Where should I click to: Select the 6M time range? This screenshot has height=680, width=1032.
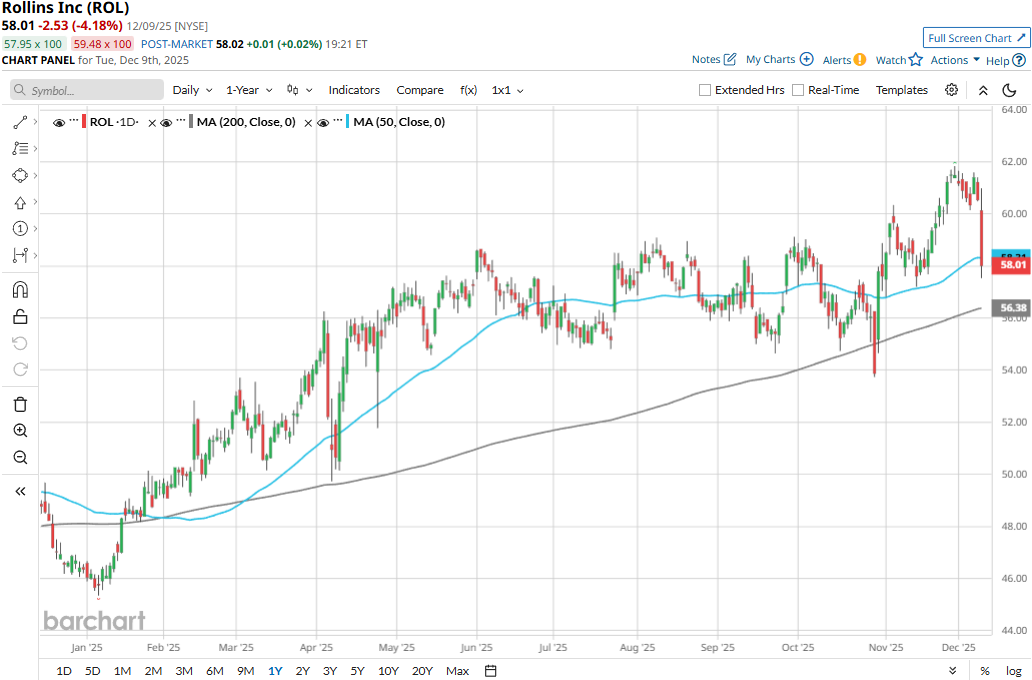click(214, 670)
